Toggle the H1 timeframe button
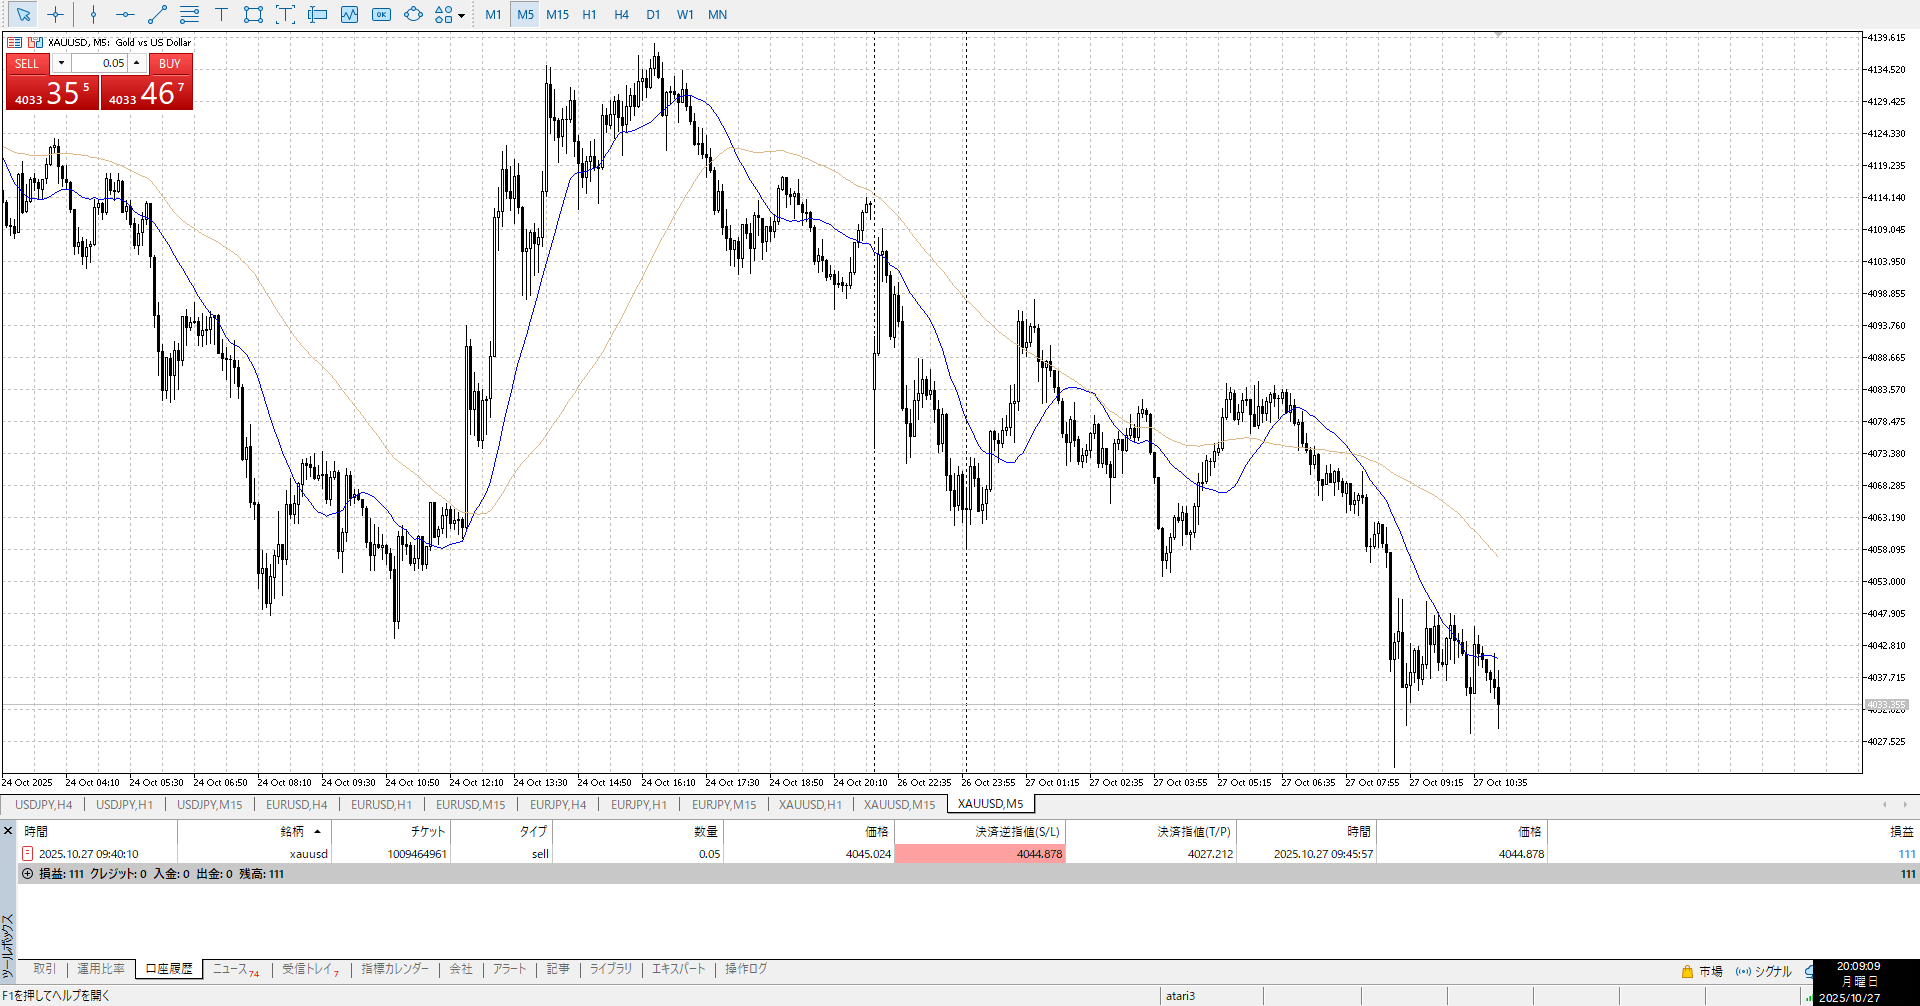Screen dimensions: 1920x1006 tap(589, 14)
